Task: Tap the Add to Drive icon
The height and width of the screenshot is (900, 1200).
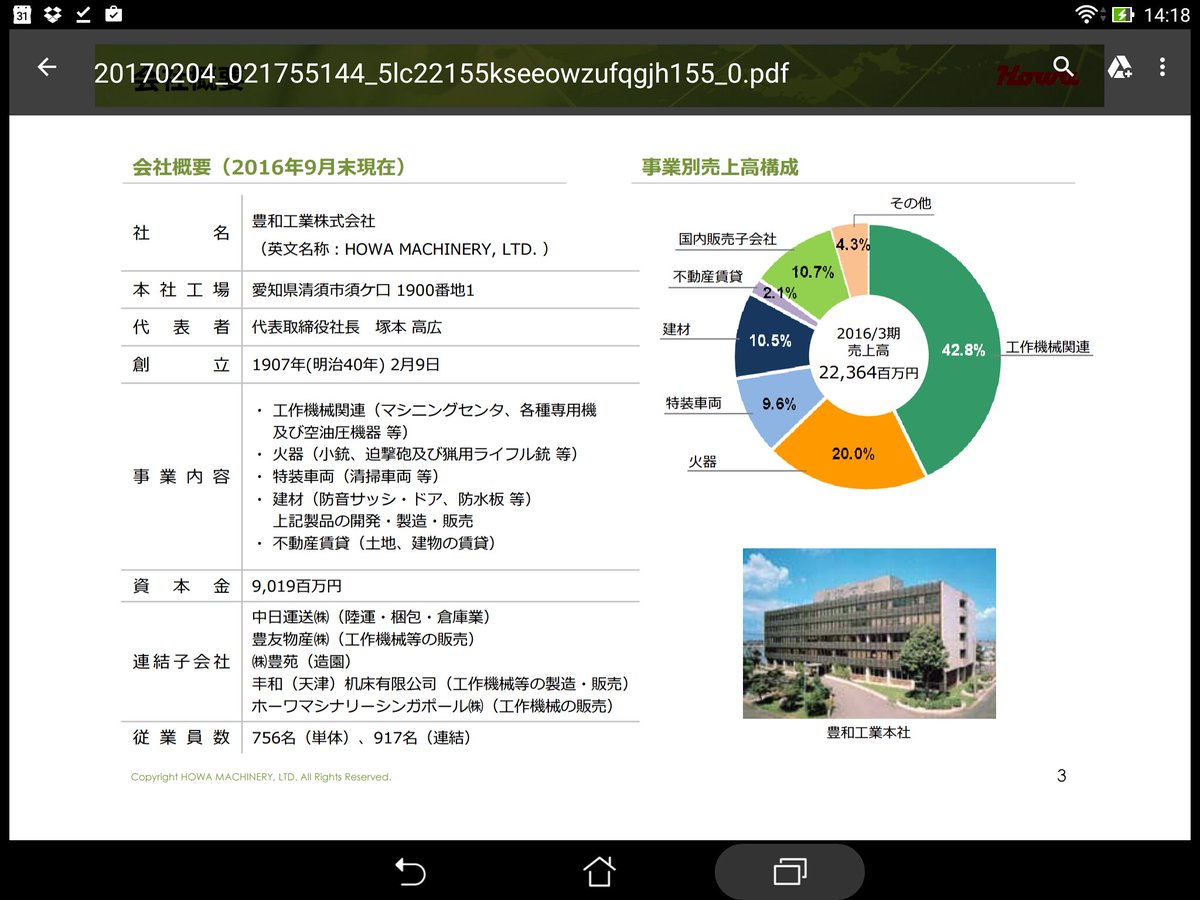Action: point(1118,67)
